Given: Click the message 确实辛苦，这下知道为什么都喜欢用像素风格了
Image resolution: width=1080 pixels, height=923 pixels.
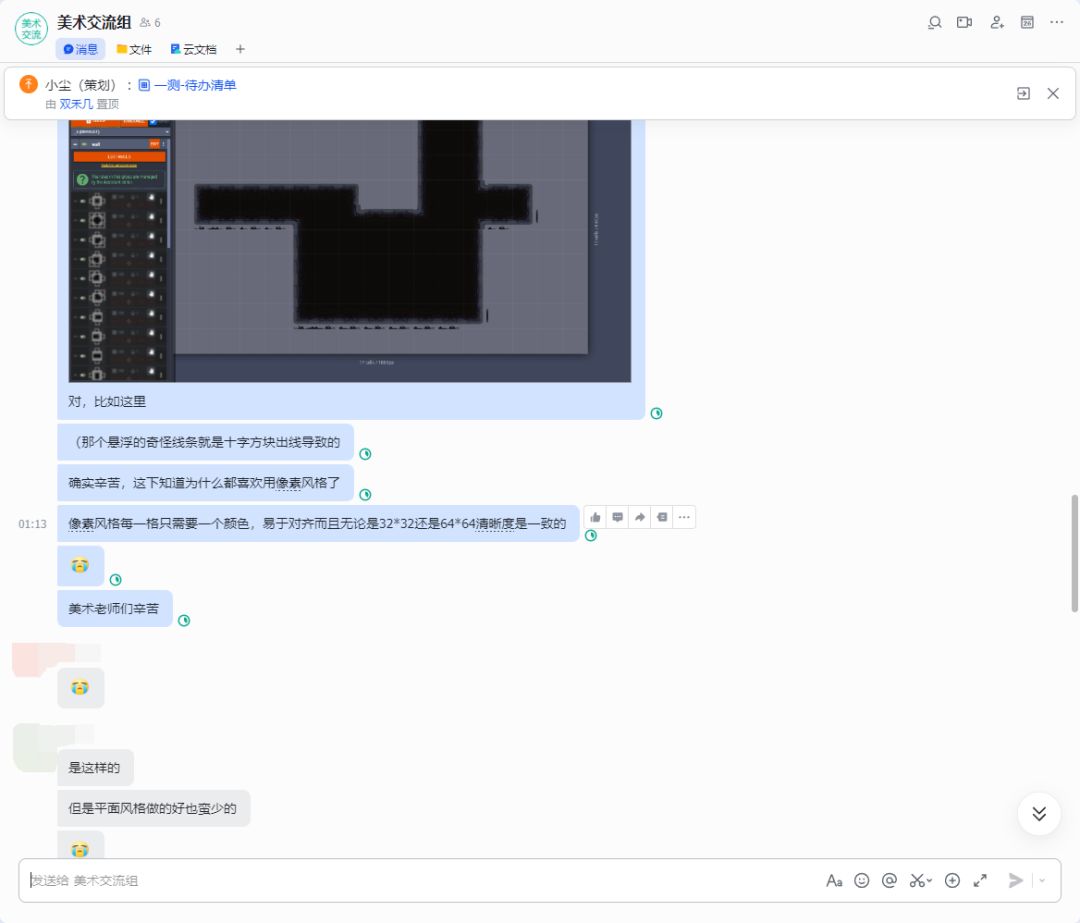Looking at the screenshot, I should tap(205, 483).
